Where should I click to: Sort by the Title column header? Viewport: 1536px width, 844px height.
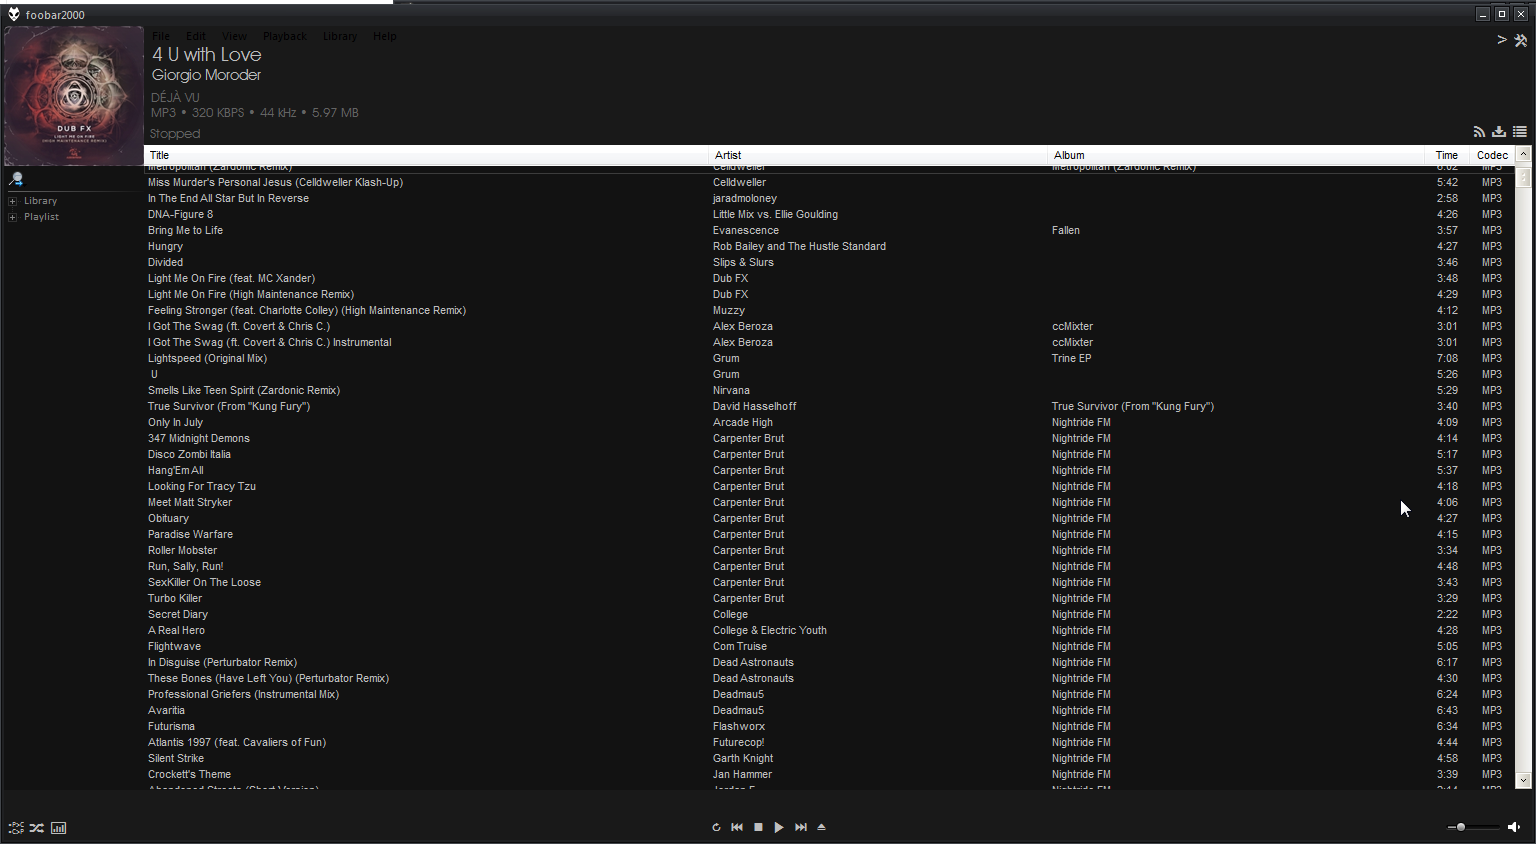426,155
